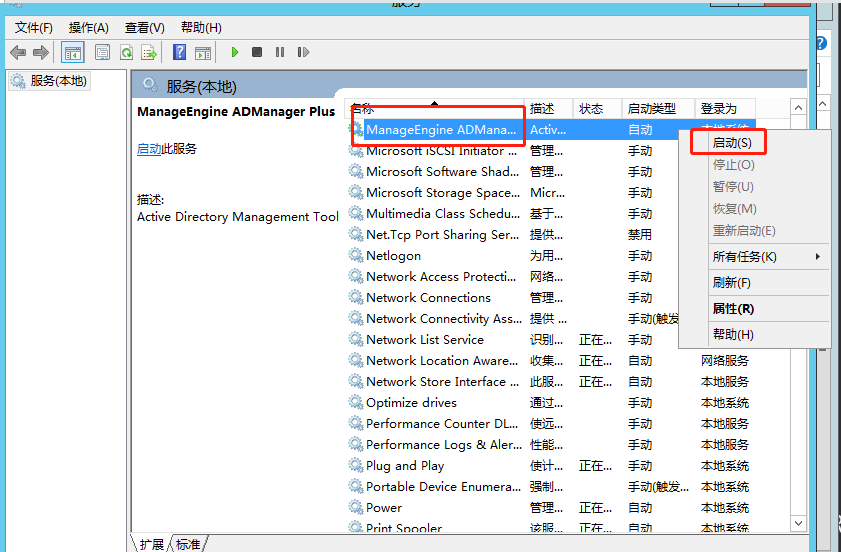Stop the service with square stop icon

[x=257, y=52]
